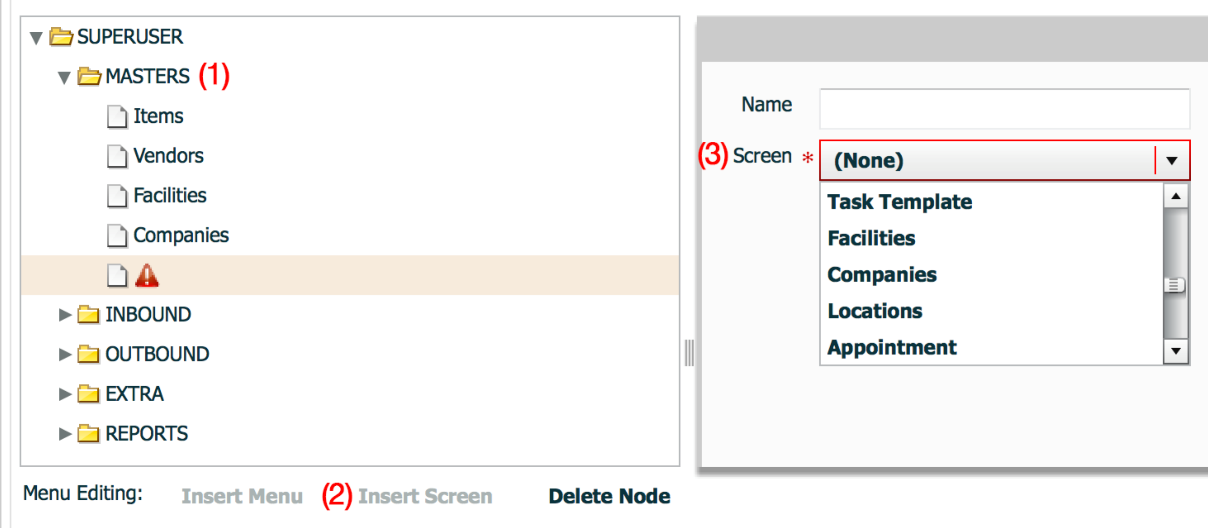Viewport: 1208px width, 528px height.
Task: Collapse the SUPERUSER tree node
Action: pos(37,38)
